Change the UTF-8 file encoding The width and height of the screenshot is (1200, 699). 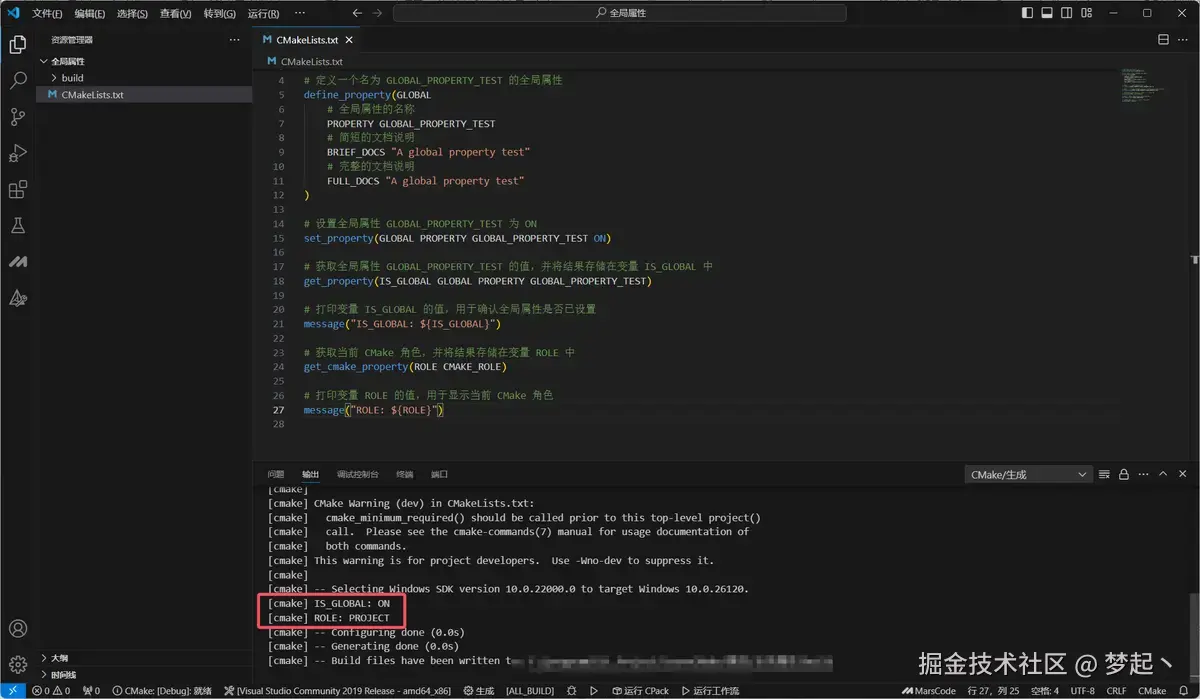pyautogui.click(x=1082, y=691)
